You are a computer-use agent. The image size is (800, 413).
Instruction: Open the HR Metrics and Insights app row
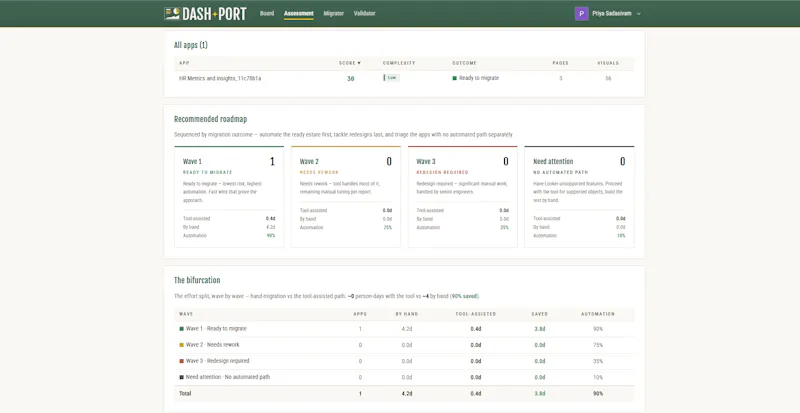pos(404,79)
